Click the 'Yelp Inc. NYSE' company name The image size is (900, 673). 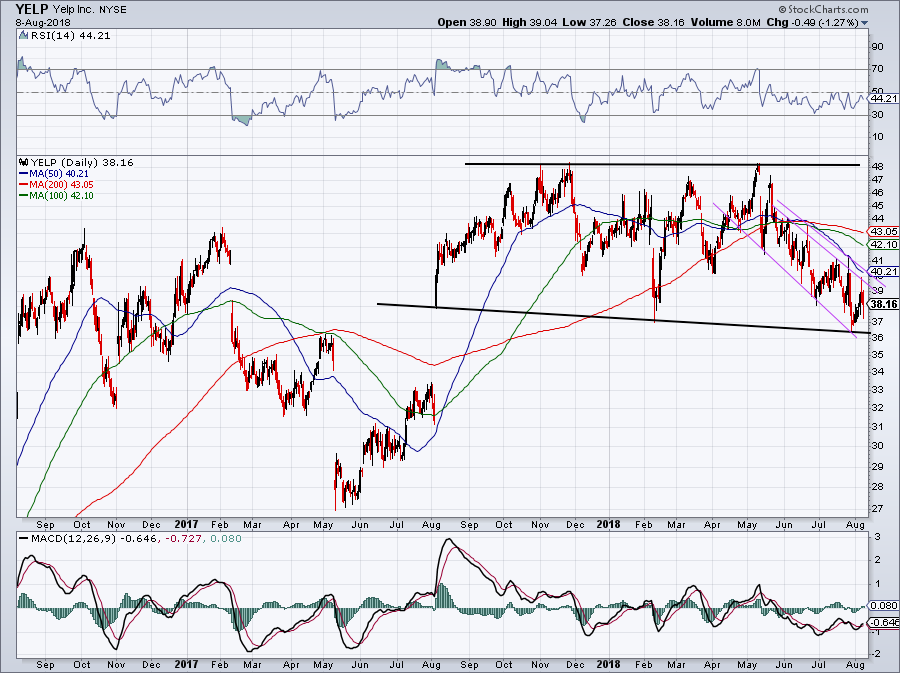90,10
